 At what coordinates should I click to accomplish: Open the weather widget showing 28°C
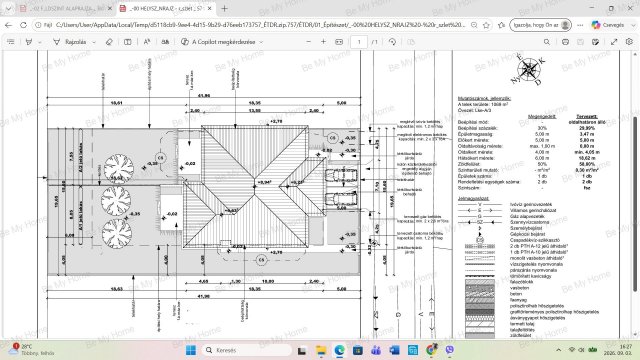[x=32, y=350]
